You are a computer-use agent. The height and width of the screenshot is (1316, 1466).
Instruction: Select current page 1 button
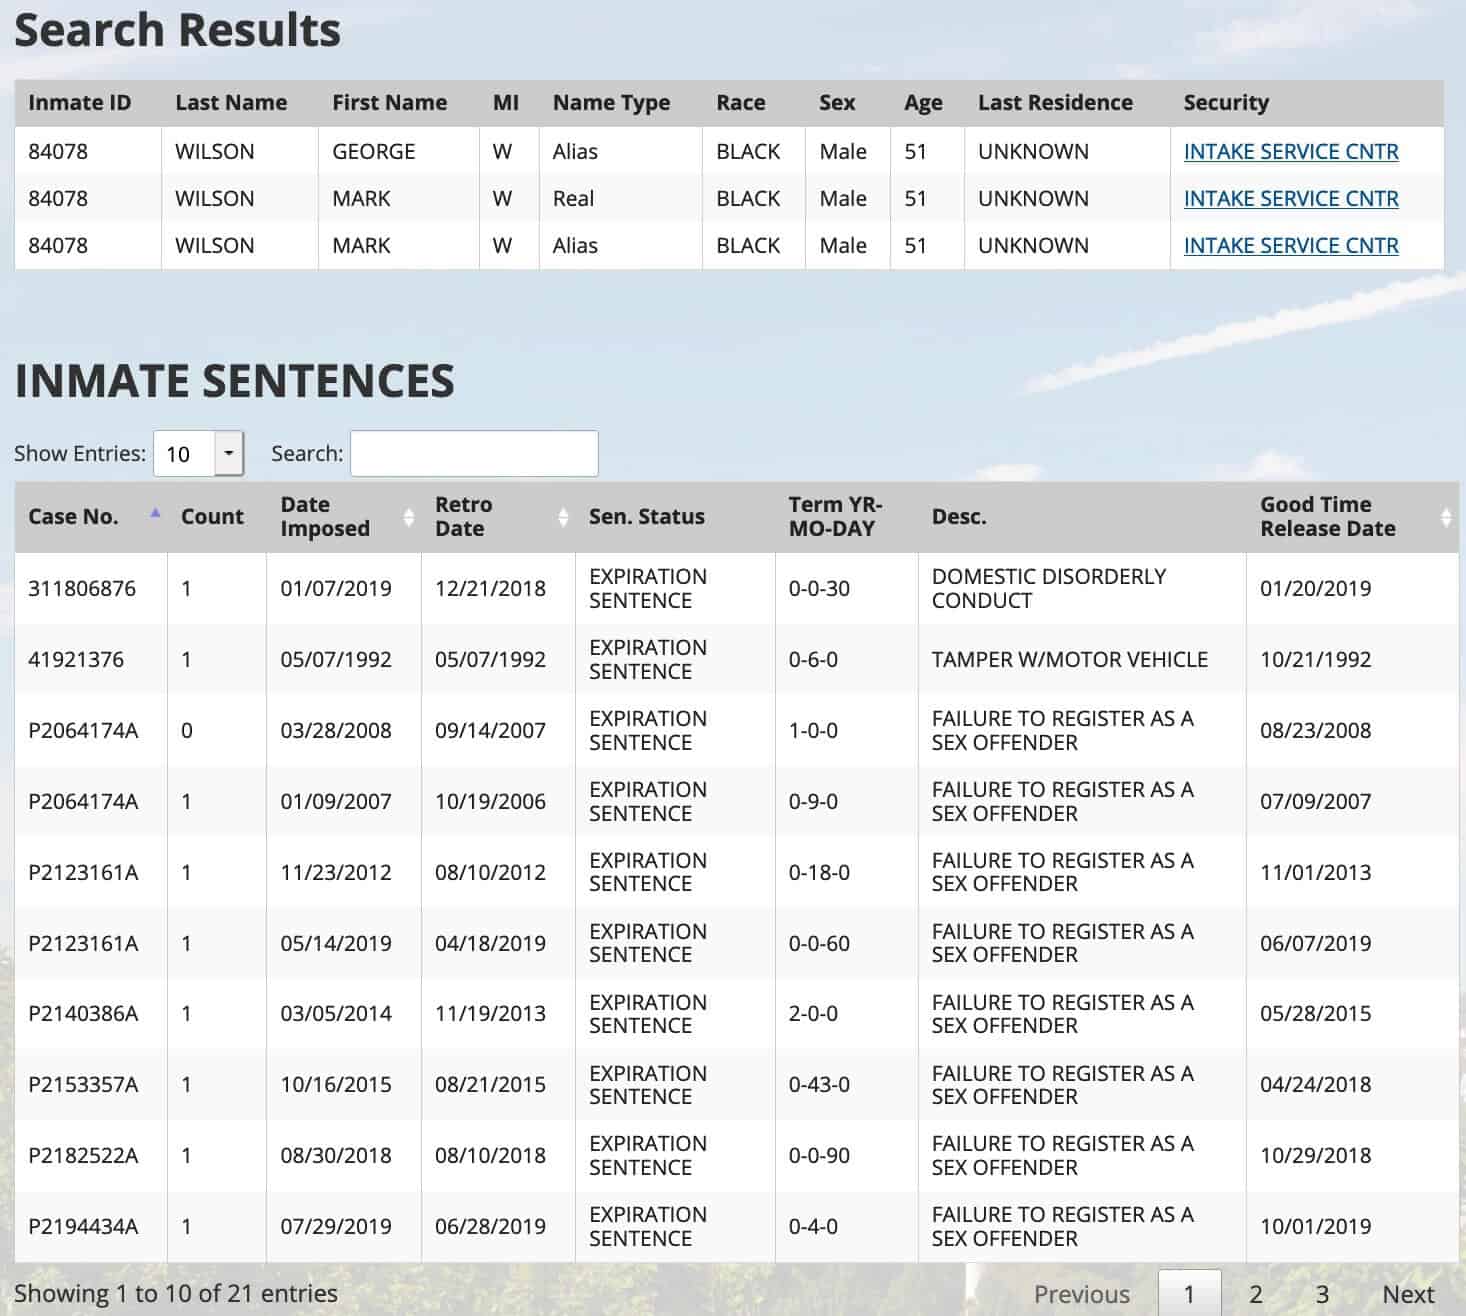1189,1294
